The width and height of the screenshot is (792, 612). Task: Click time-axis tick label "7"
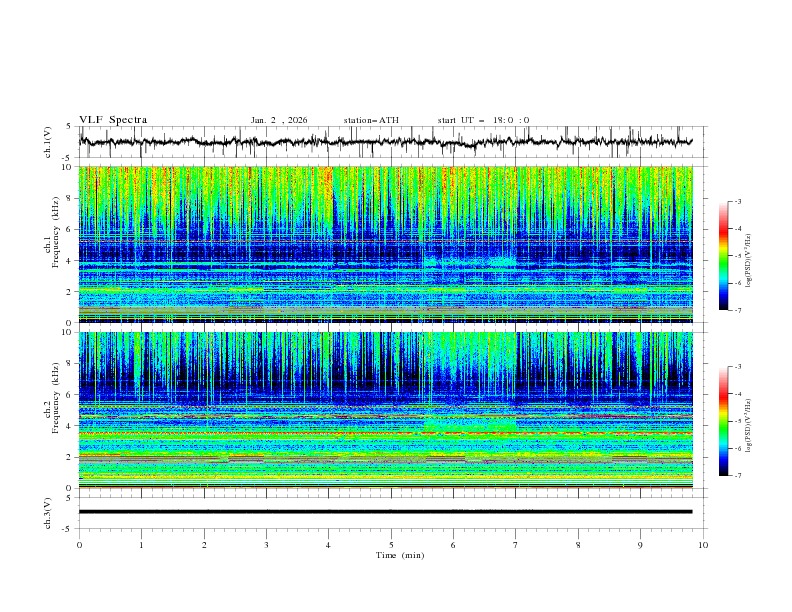tap(516, 545)
